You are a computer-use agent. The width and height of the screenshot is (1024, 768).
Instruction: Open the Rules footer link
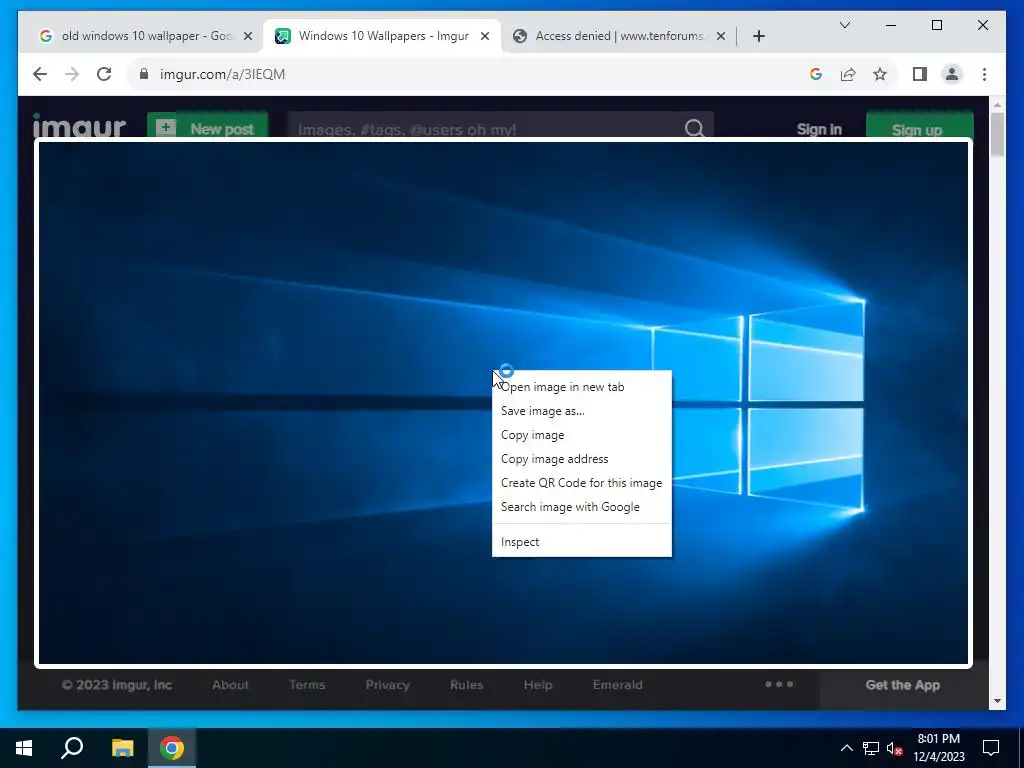coord(466,685)
